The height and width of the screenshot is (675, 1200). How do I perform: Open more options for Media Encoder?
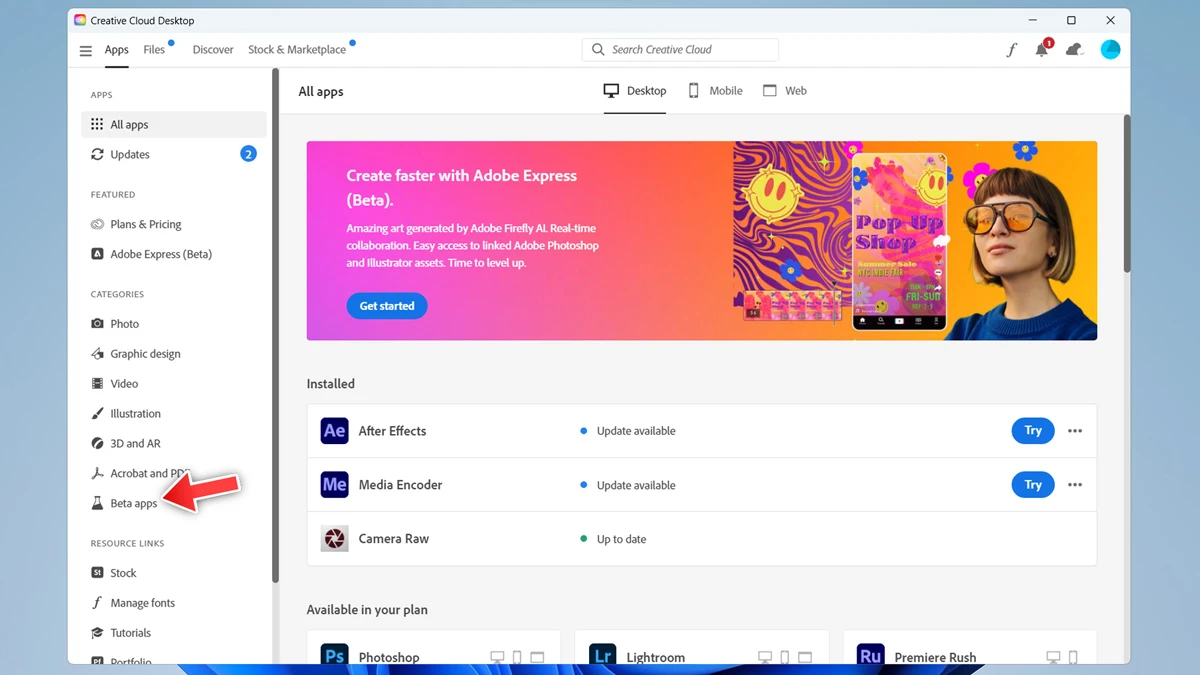pos(1075,485)
